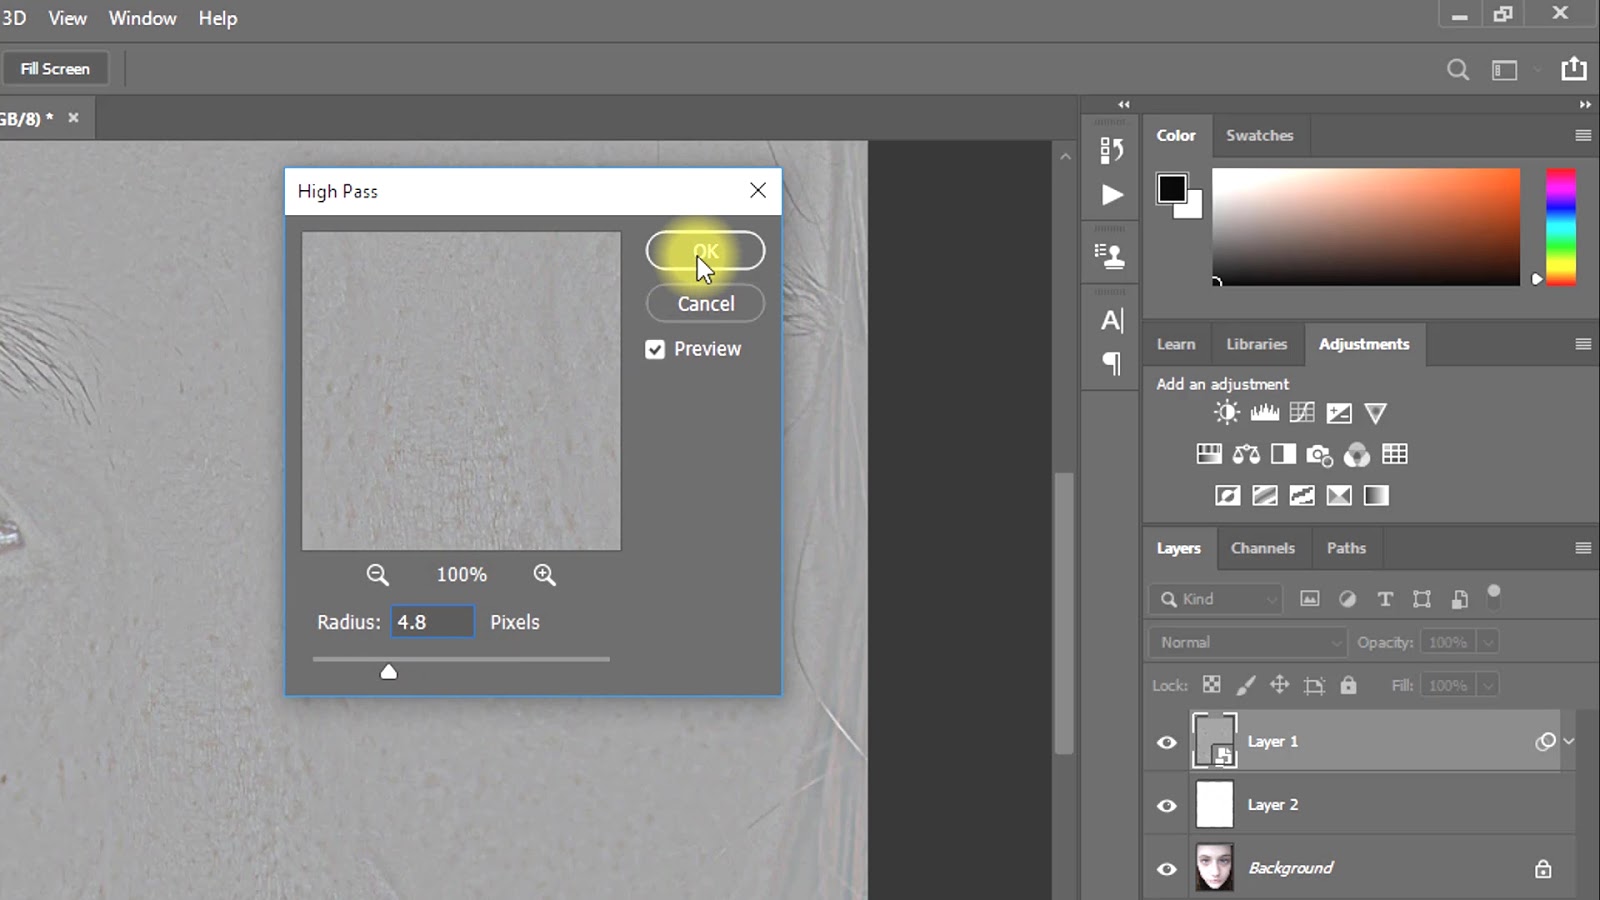Click the High Pass preview thumbnail

pyautogui.click(x=461, y=391)
